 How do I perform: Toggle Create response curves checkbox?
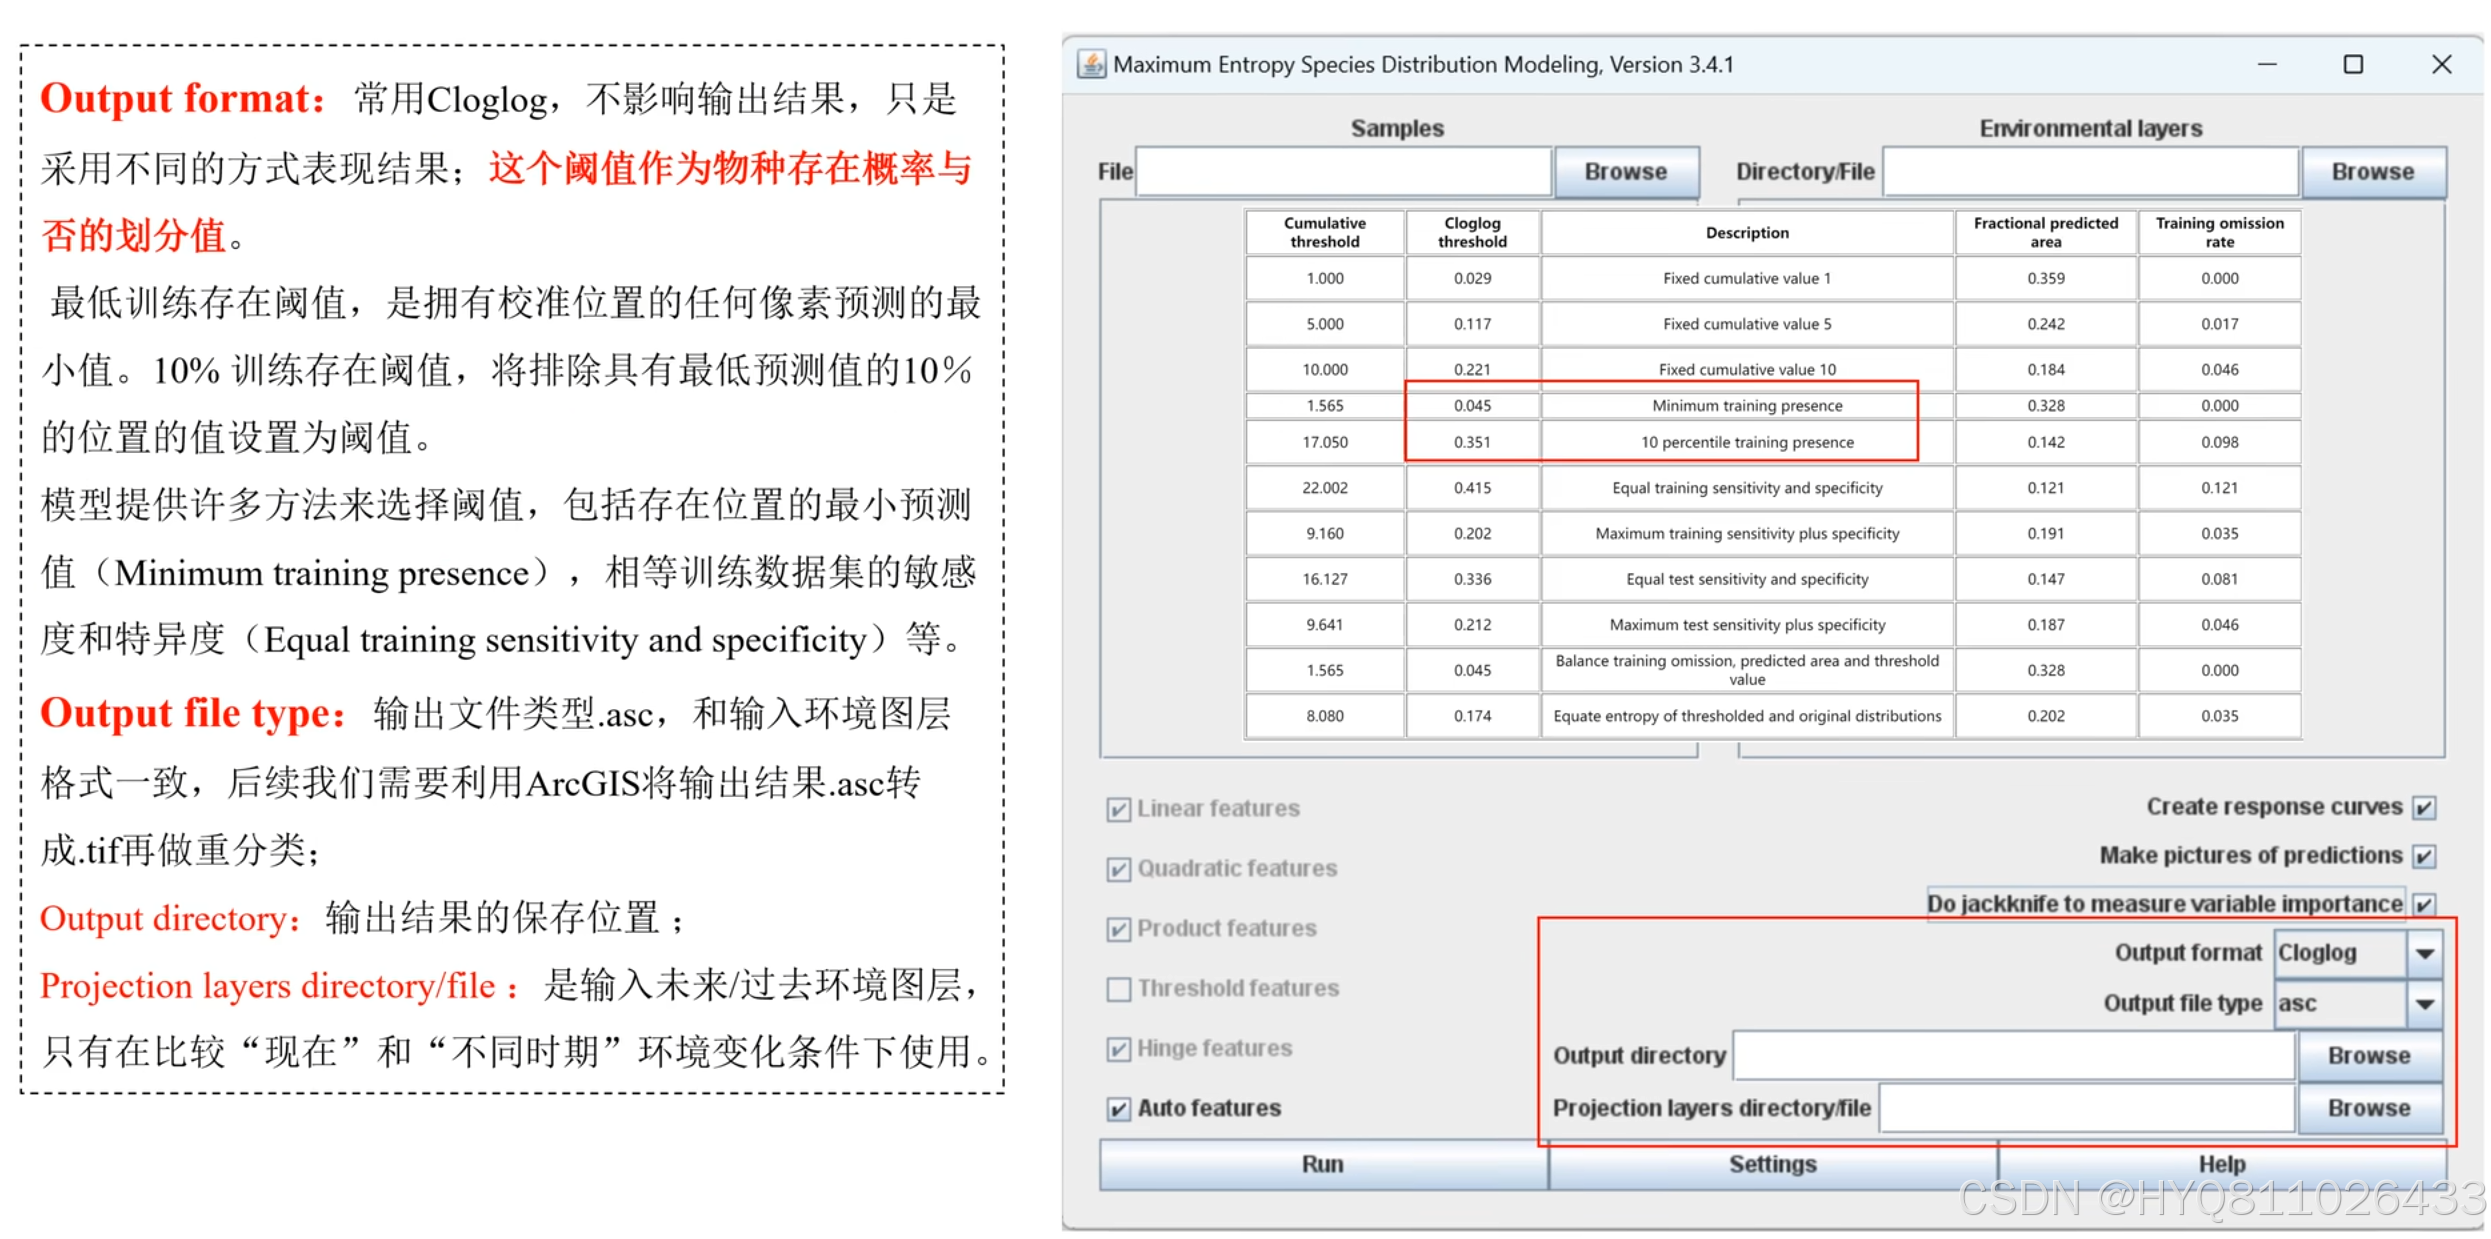tap(2424, 808)
